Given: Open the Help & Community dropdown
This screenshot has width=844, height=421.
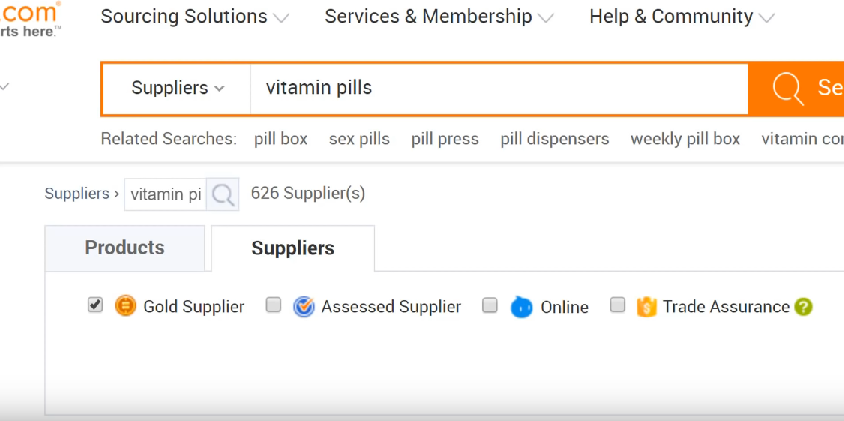Looking at the screenshot, I should click(681, 17).
